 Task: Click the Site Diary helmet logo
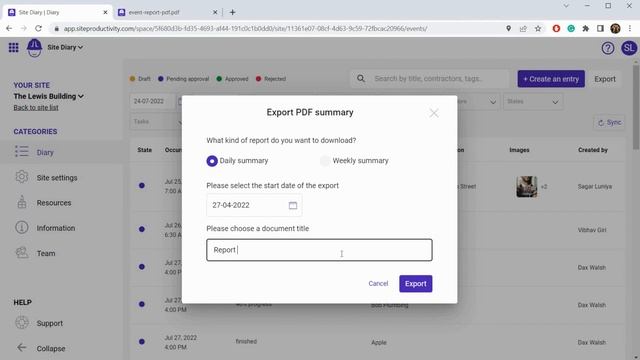click(x=34, y=48)
